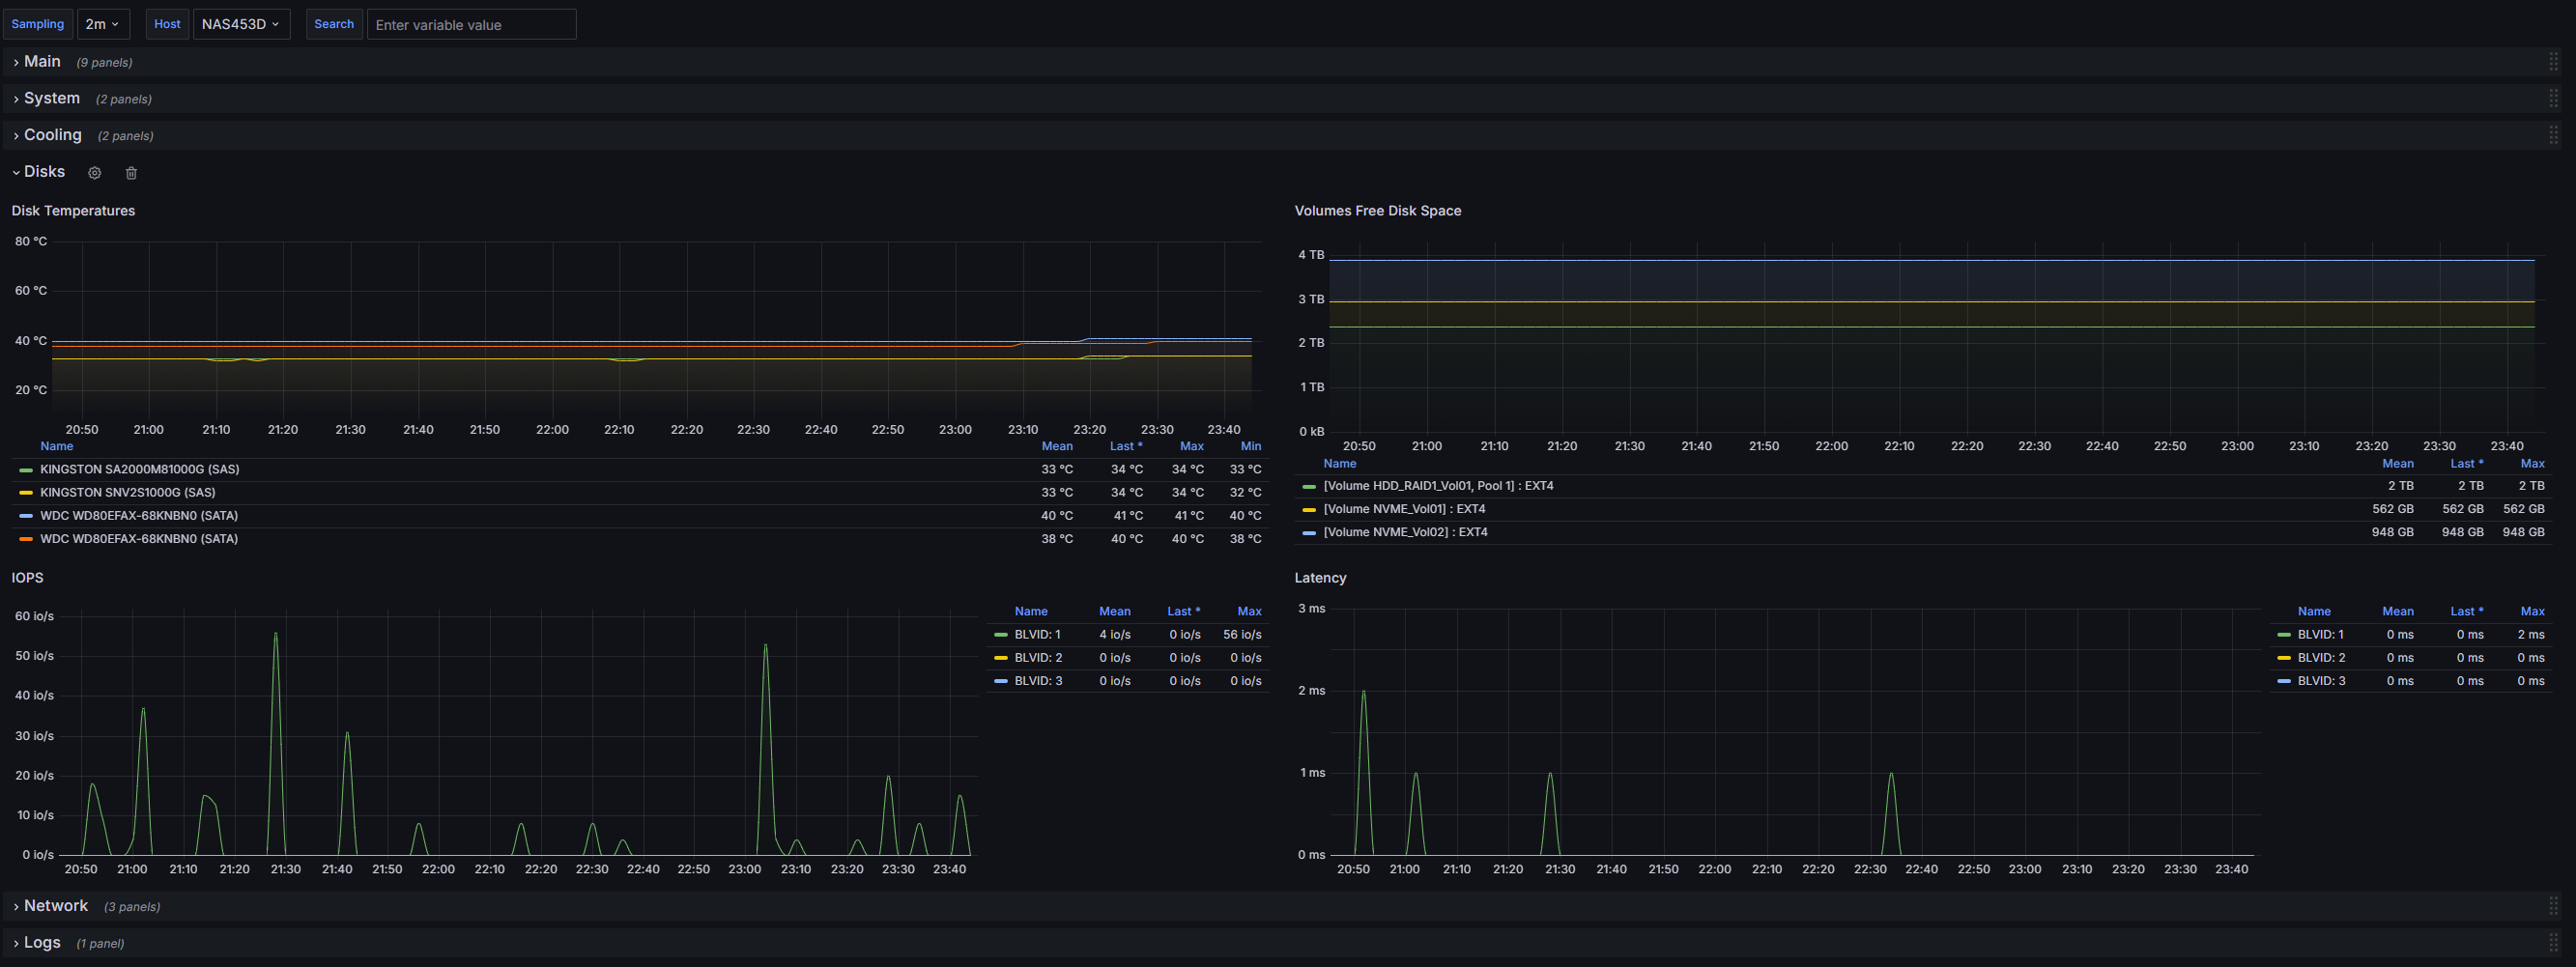Screen dimensions: 2576x967
Task: Expand the Main row
Action: click(42, 62)
